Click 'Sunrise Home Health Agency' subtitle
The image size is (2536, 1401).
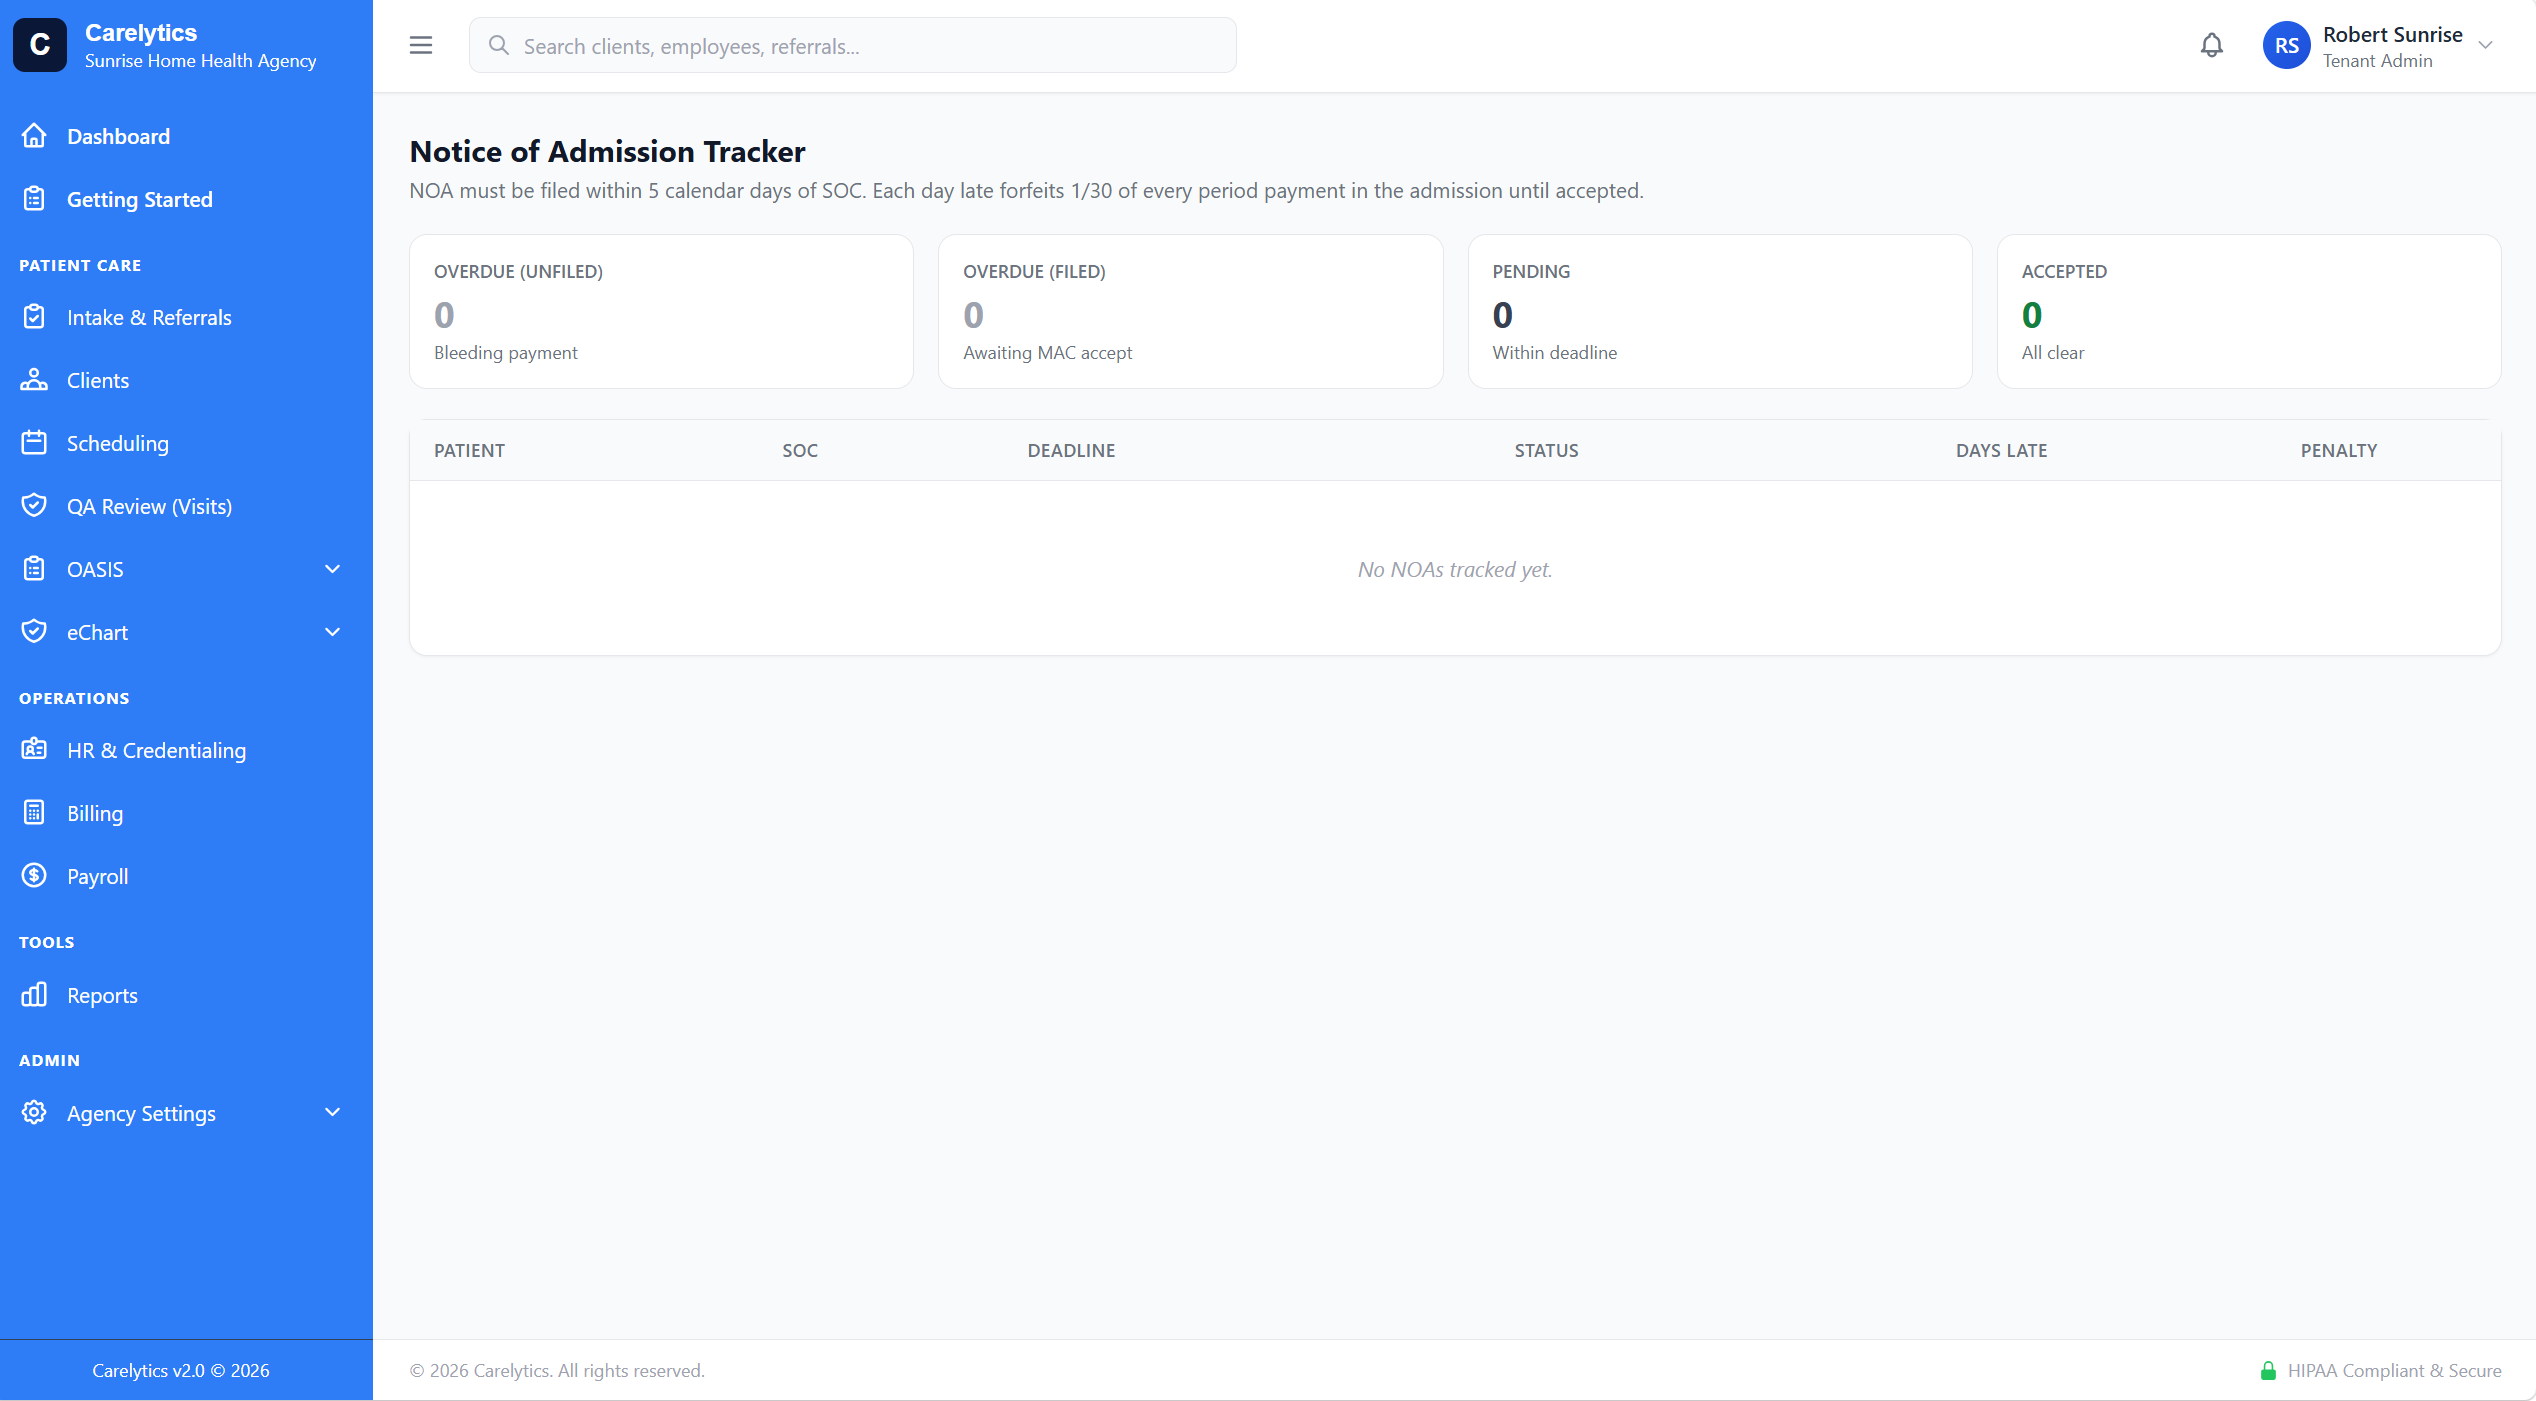coord(200,61)
